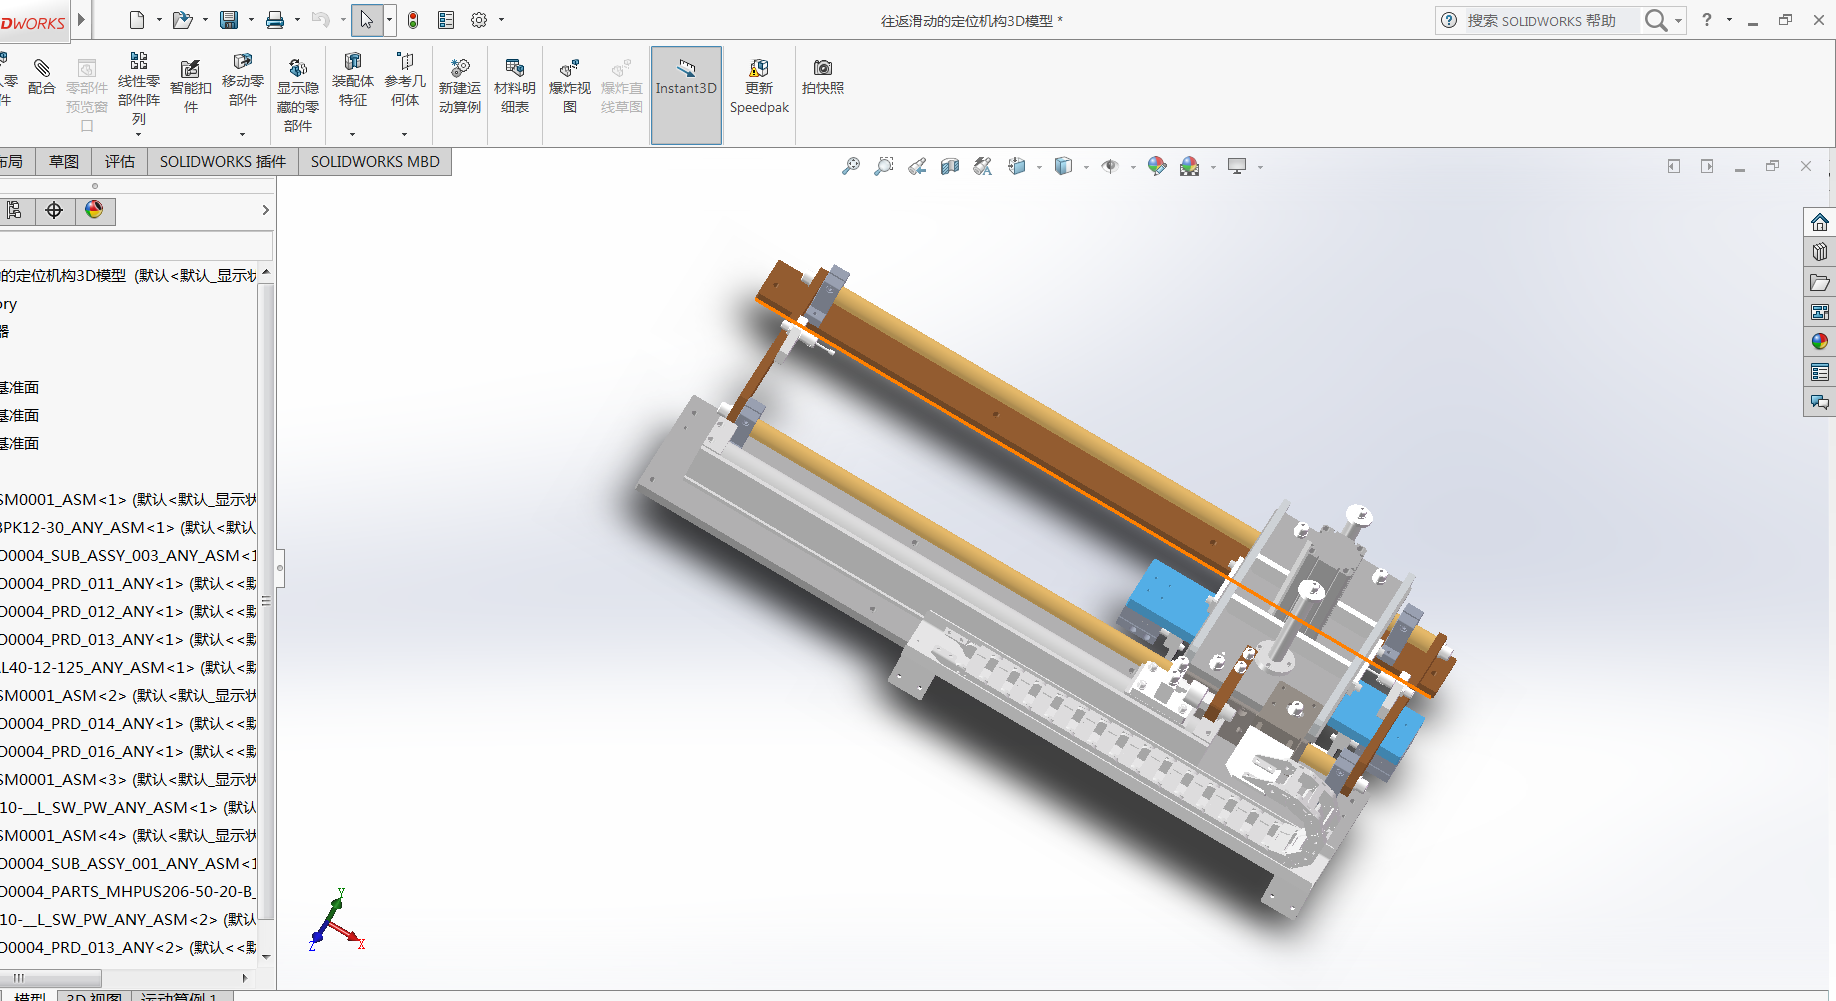Switch to the SOLIDWORKS MBD tab
This screenshot has height=1001, width=1836.
click(x=375, y=161)
